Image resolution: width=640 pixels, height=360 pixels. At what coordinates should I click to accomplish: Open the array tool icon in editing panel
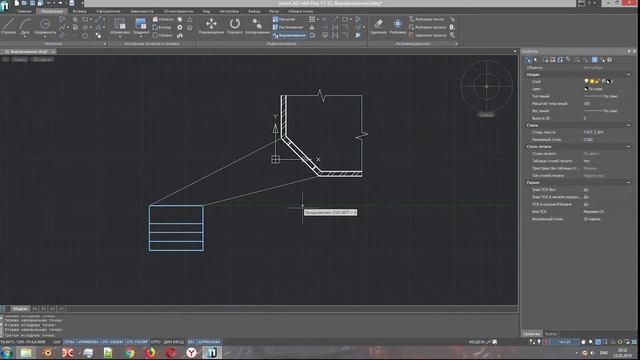click(x=312, y=19)
